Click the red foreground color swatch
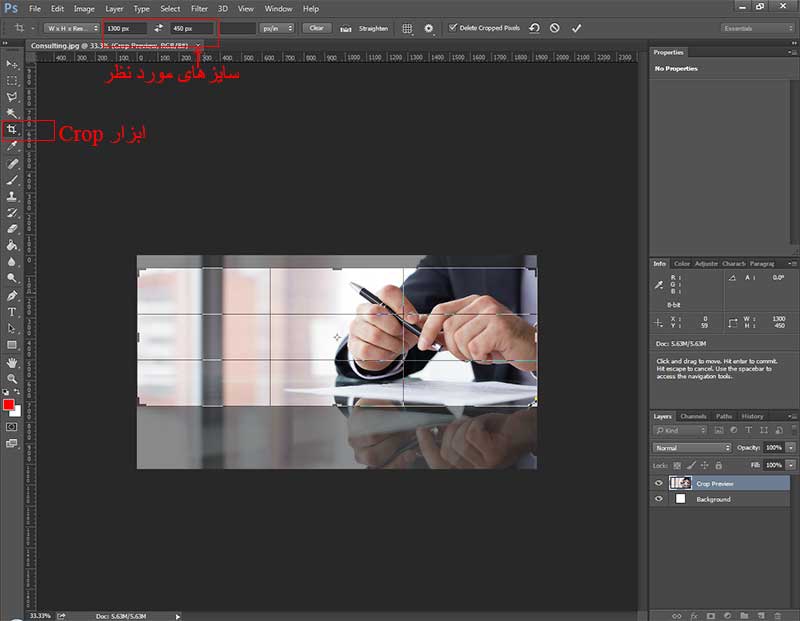 [8, 405]
